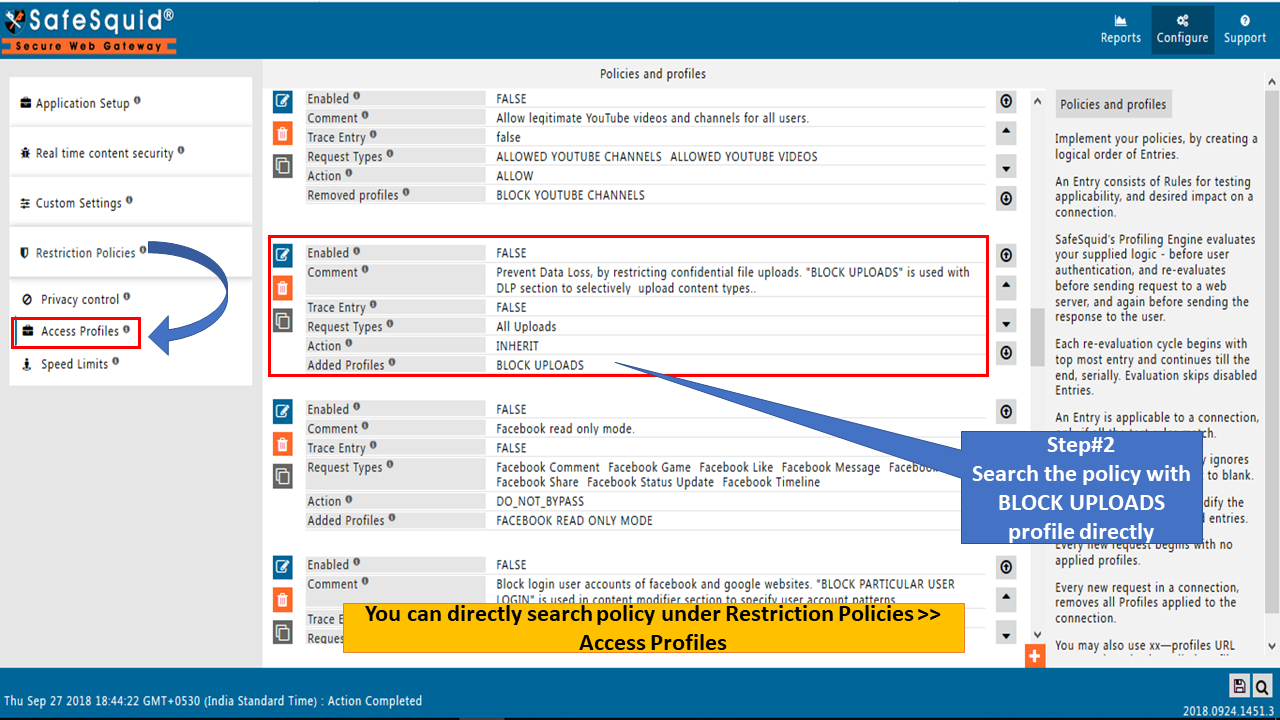Delete the YouTube videos and channels entry
1280x720 pixels.
283,133
